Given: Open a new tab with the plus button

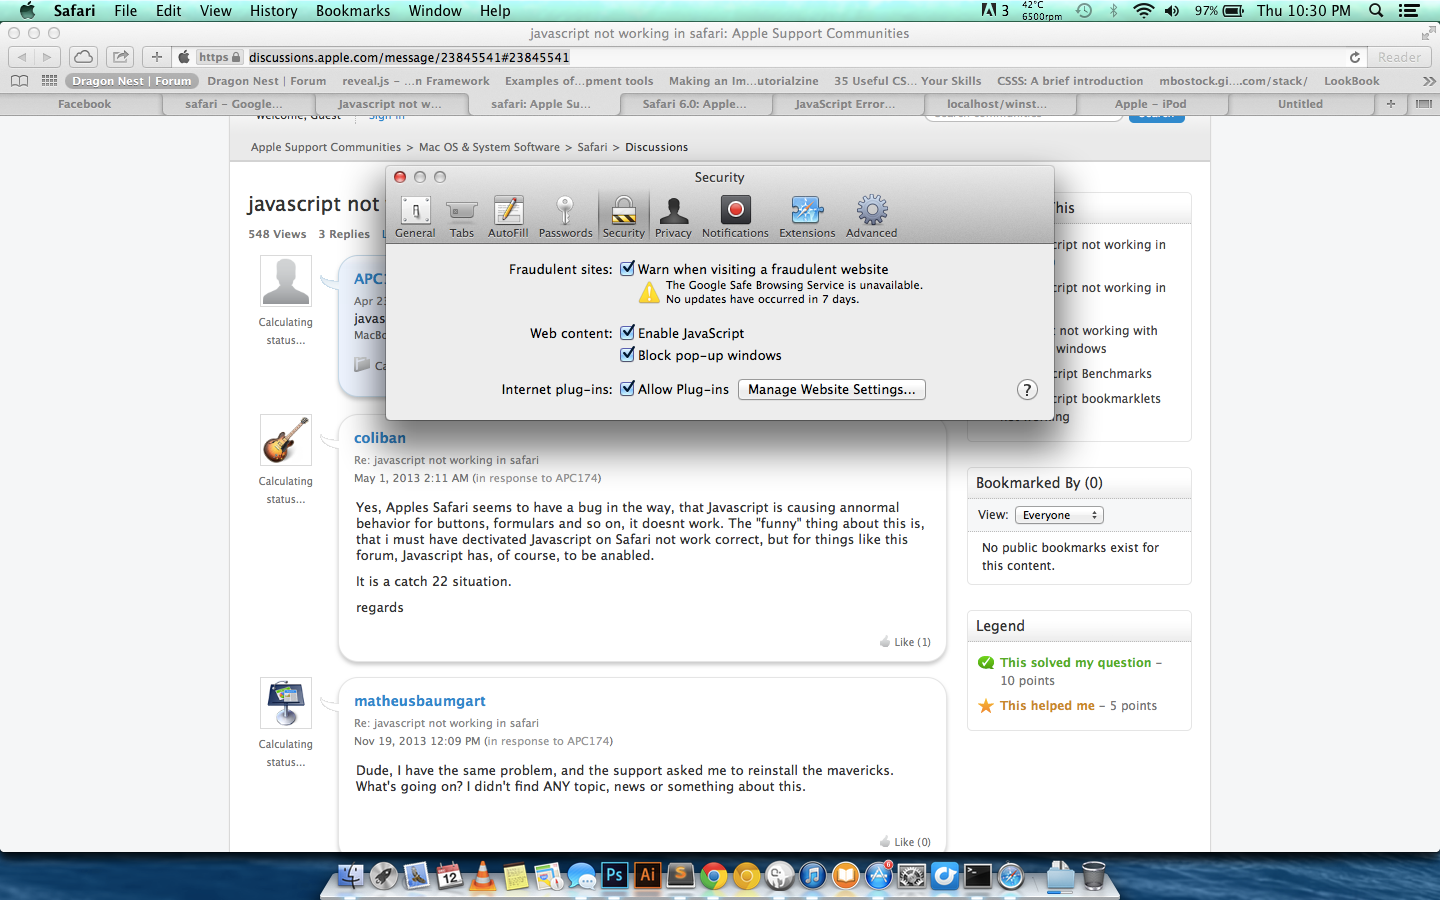Looking at the screenshot, I should (x=1390, y=104).
